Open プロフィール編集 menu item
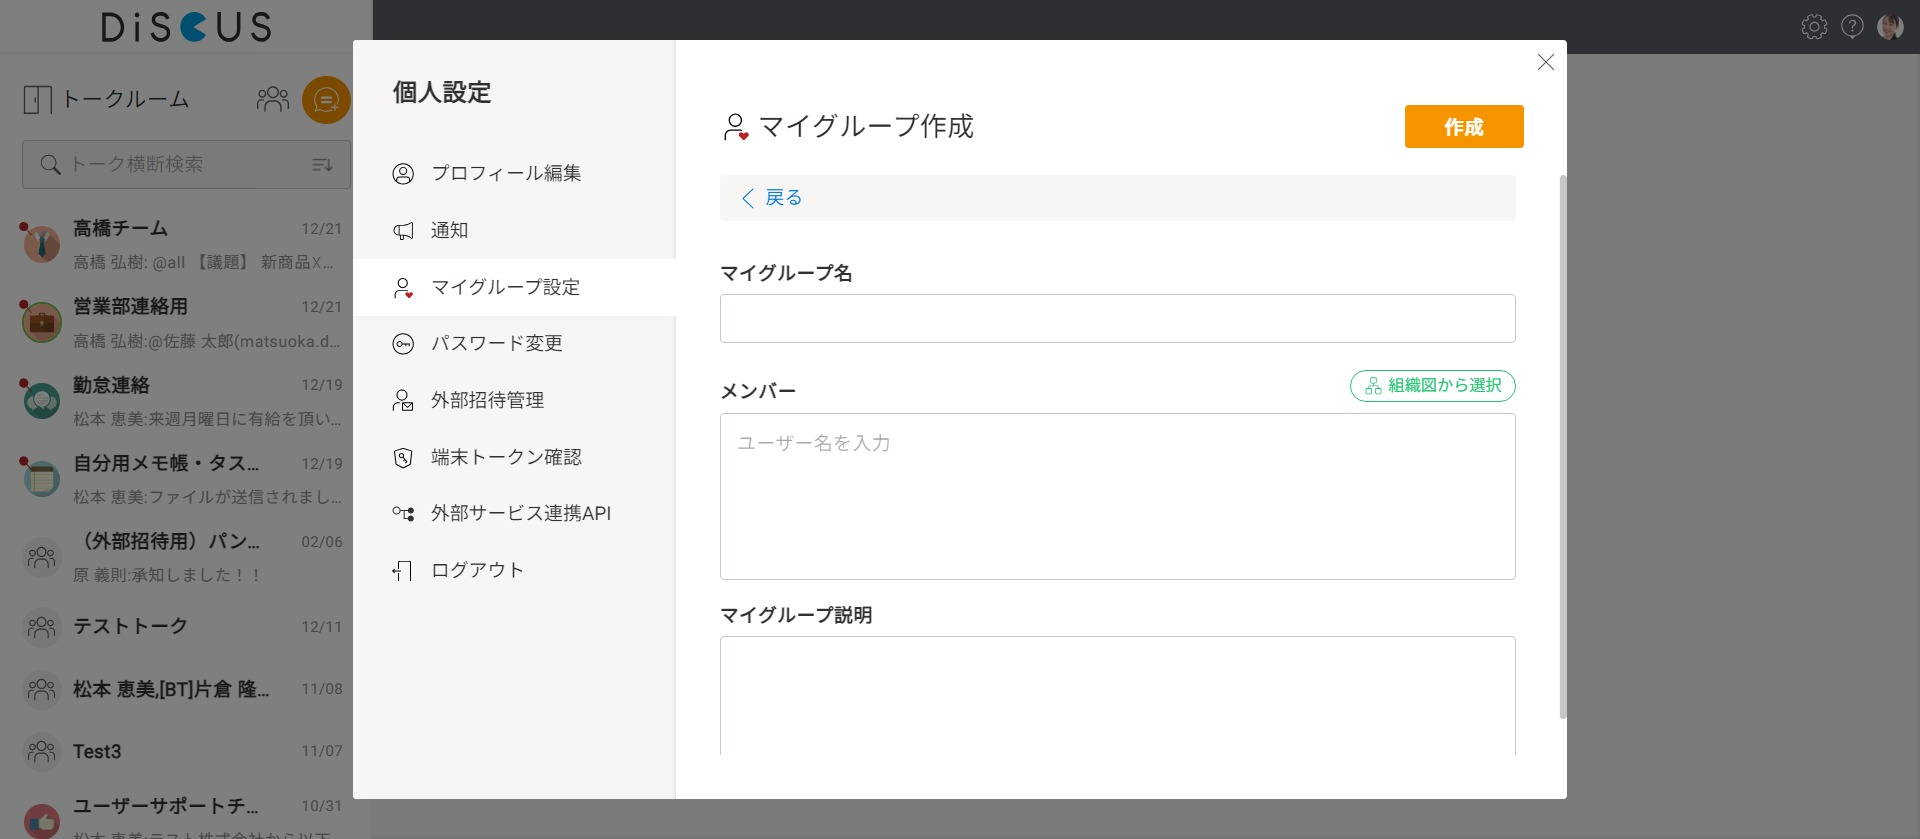The width and height of the screenshot is (1920, 839). [514, 174]
